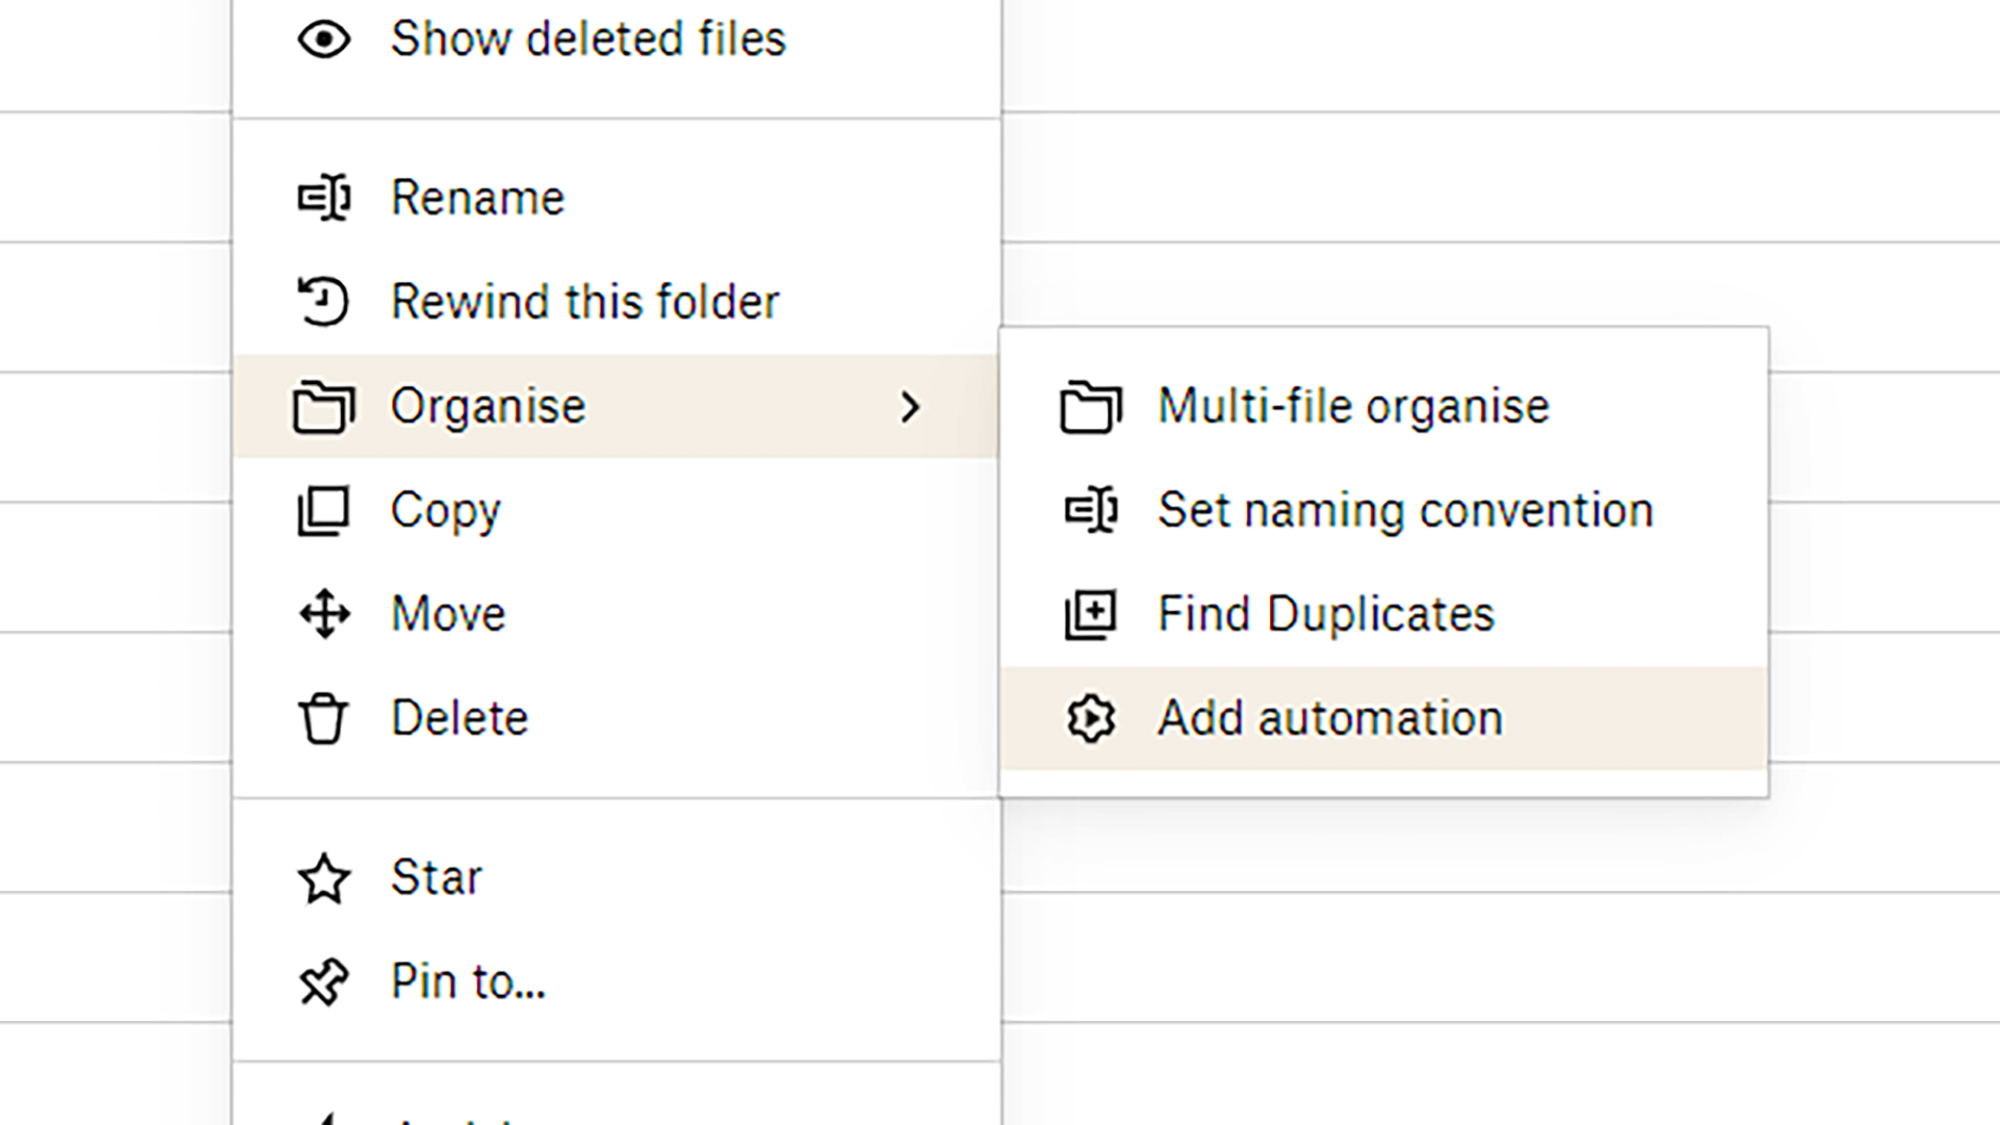Select Show deleted files menu entry
The image size is (2000, 1125).
tap(617, 40)
